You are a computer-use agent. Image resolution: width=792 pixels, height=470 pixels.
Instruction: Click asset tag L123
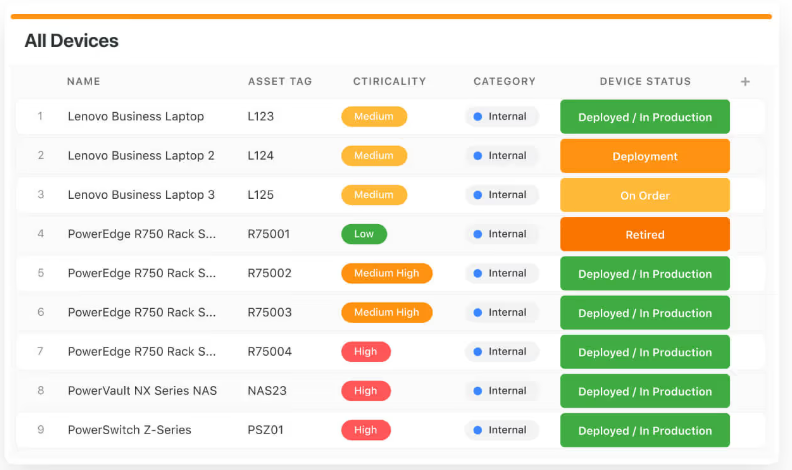[261, 117]
